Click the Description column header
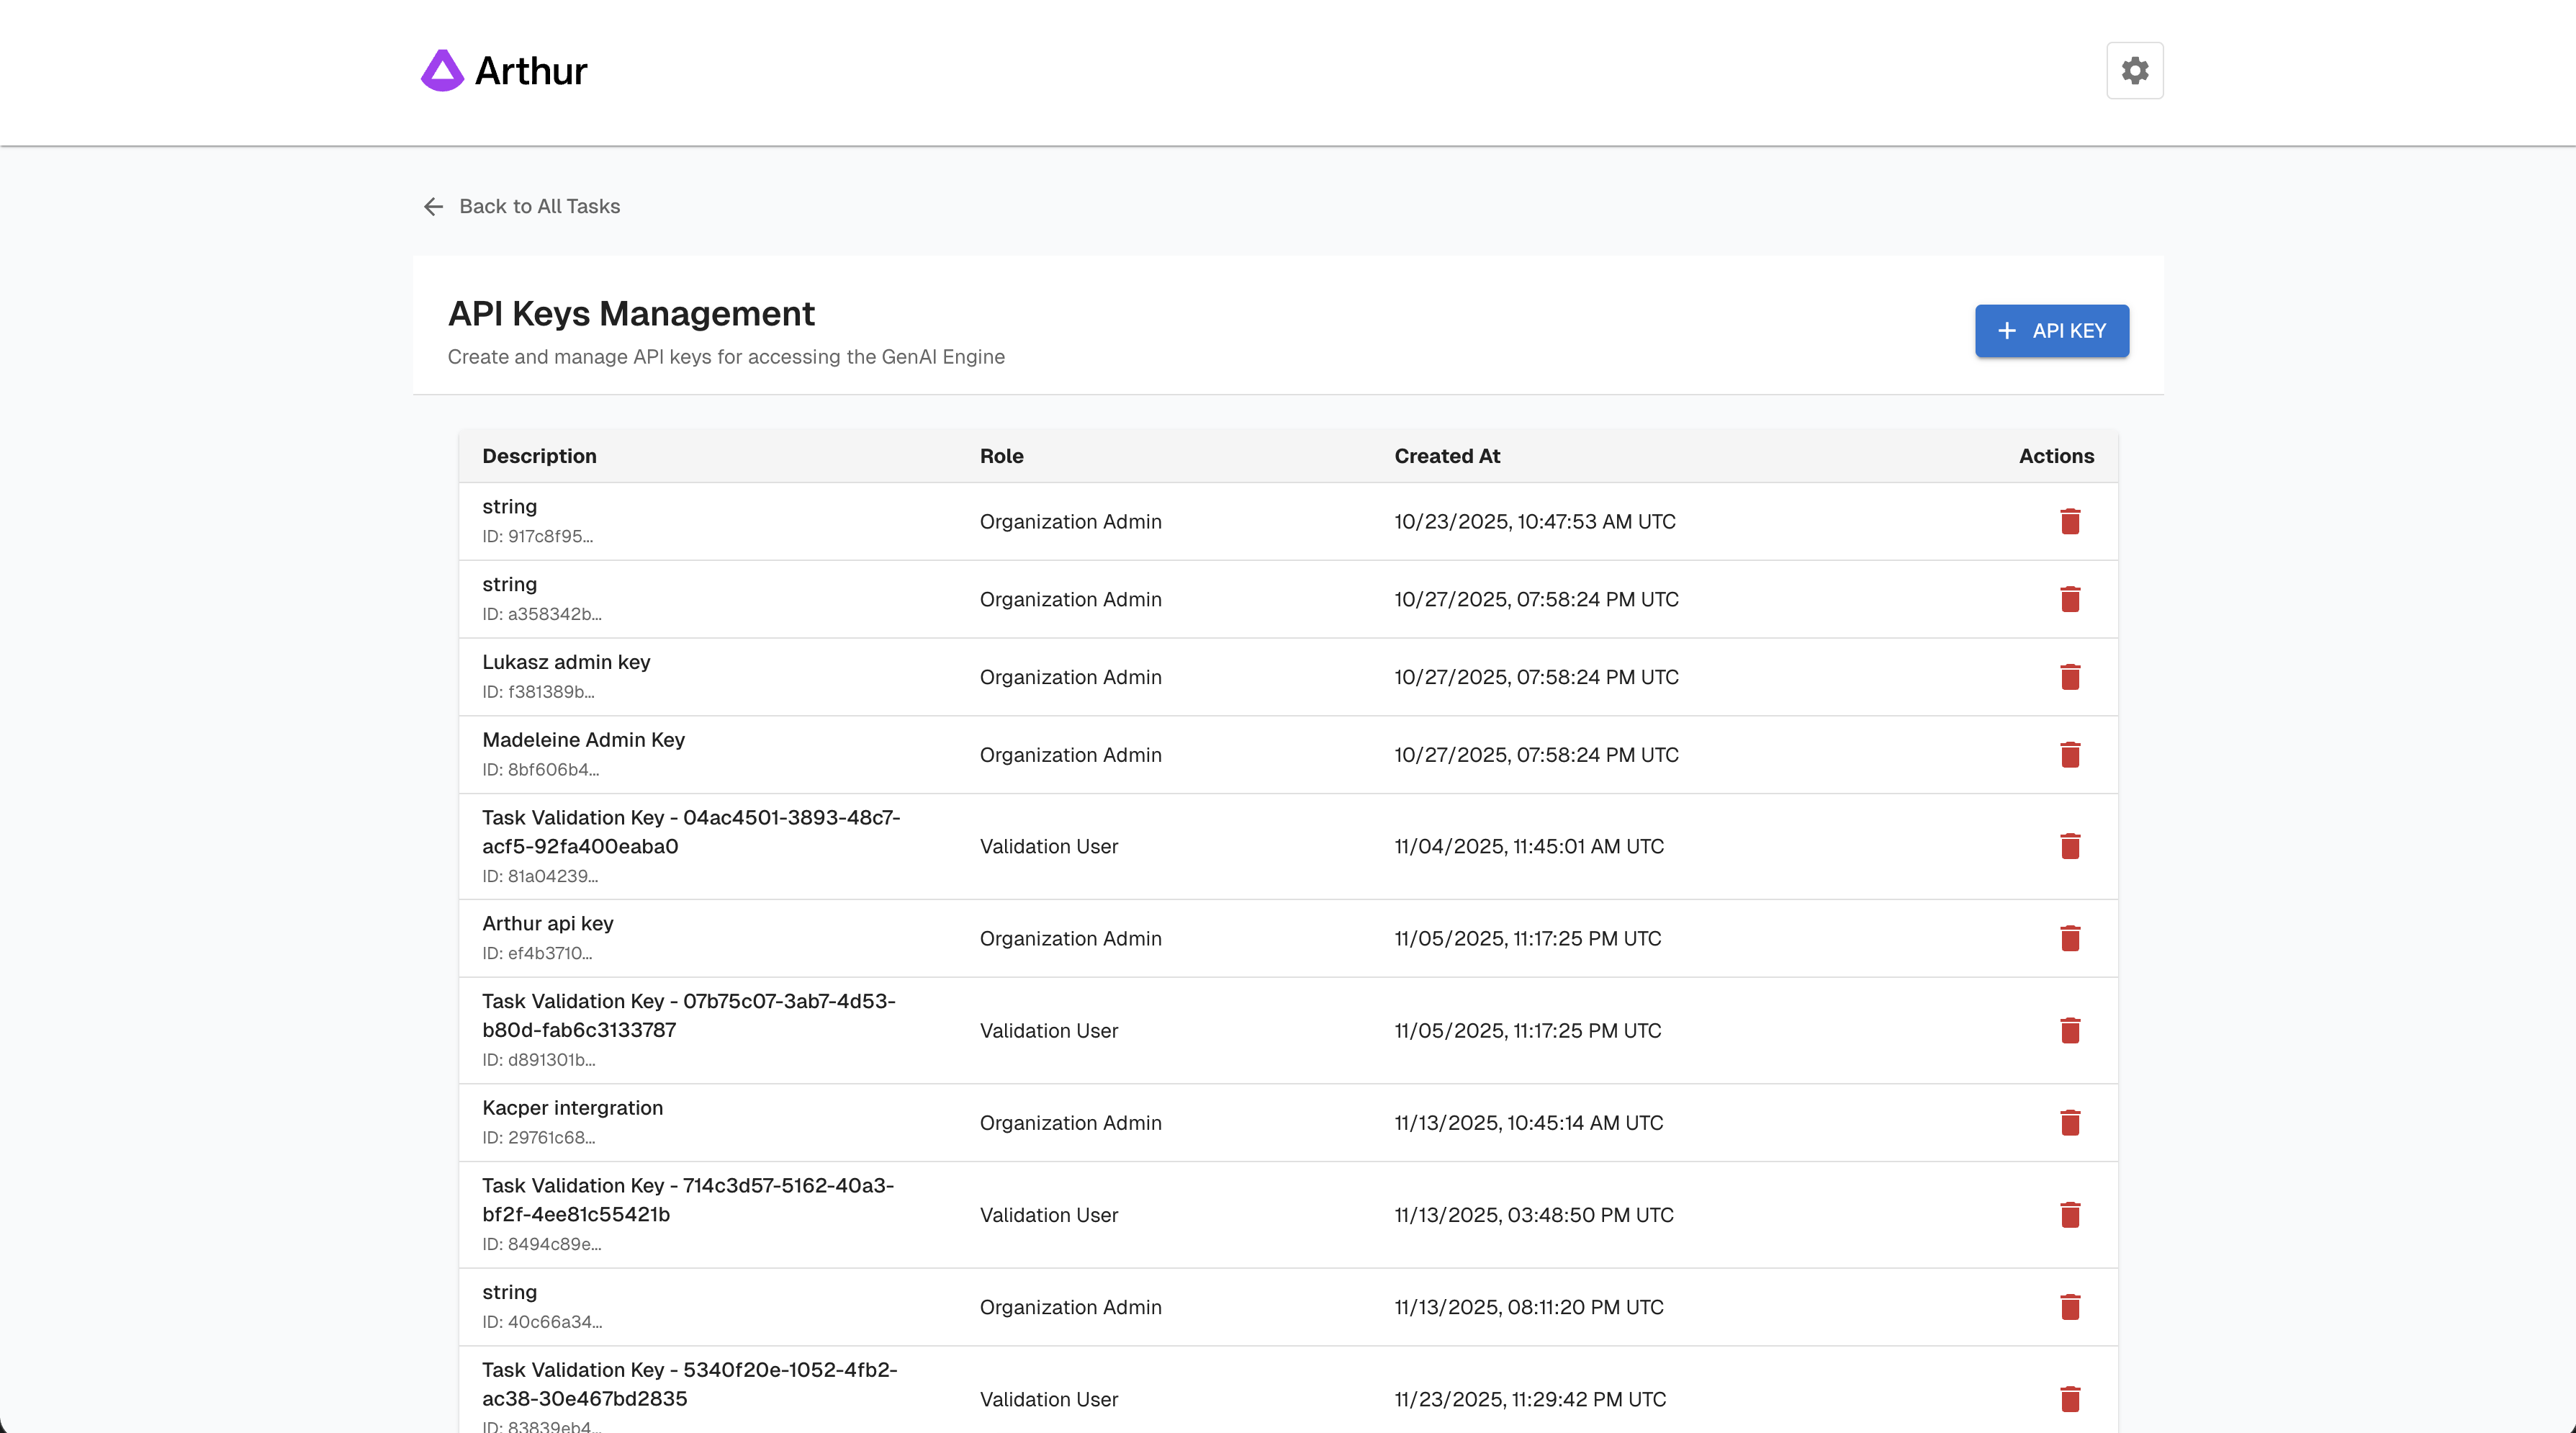Viewport: 2576px width, 1433px height. pyautogui.click(x=539, y=456)
